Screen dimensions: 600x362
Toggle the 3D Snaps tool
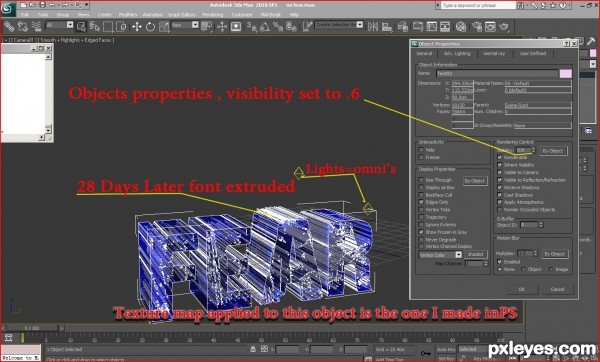click(x=251, y=26)
